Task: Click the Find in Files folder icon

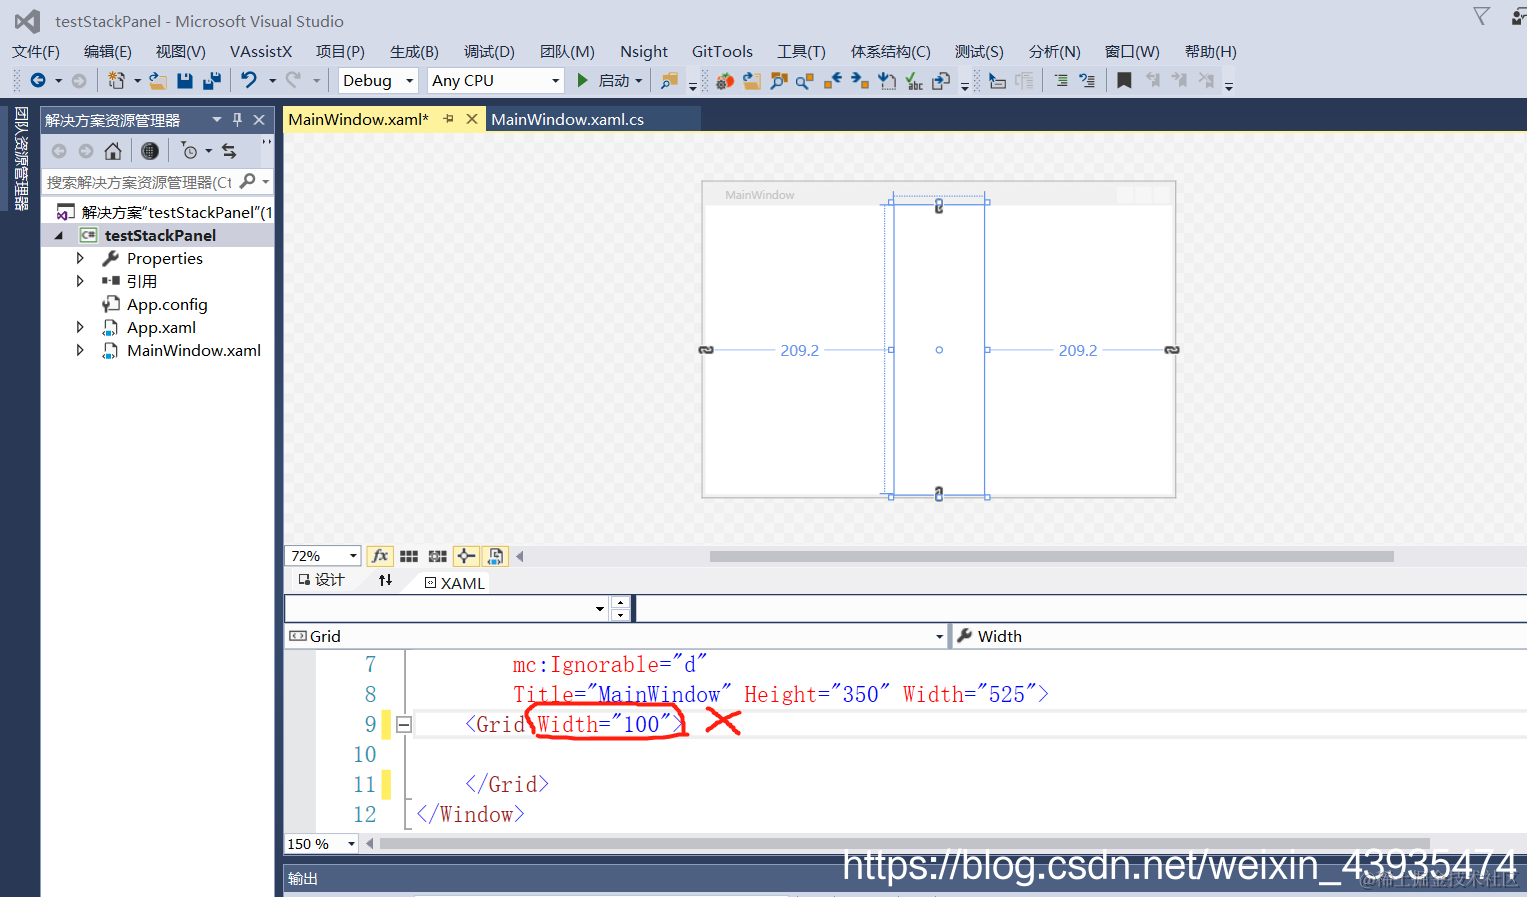Action: tap(670, 81)
